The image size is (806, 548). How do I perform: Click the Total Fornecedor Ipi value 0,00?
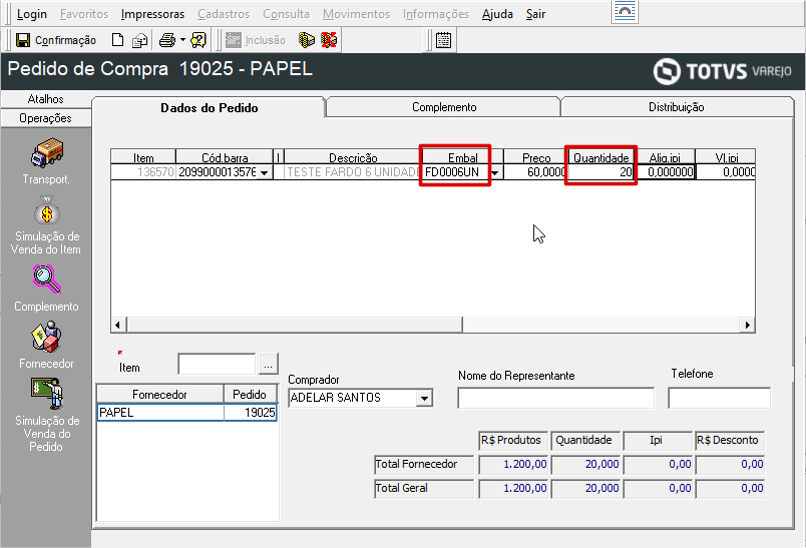tap(658, 465)
